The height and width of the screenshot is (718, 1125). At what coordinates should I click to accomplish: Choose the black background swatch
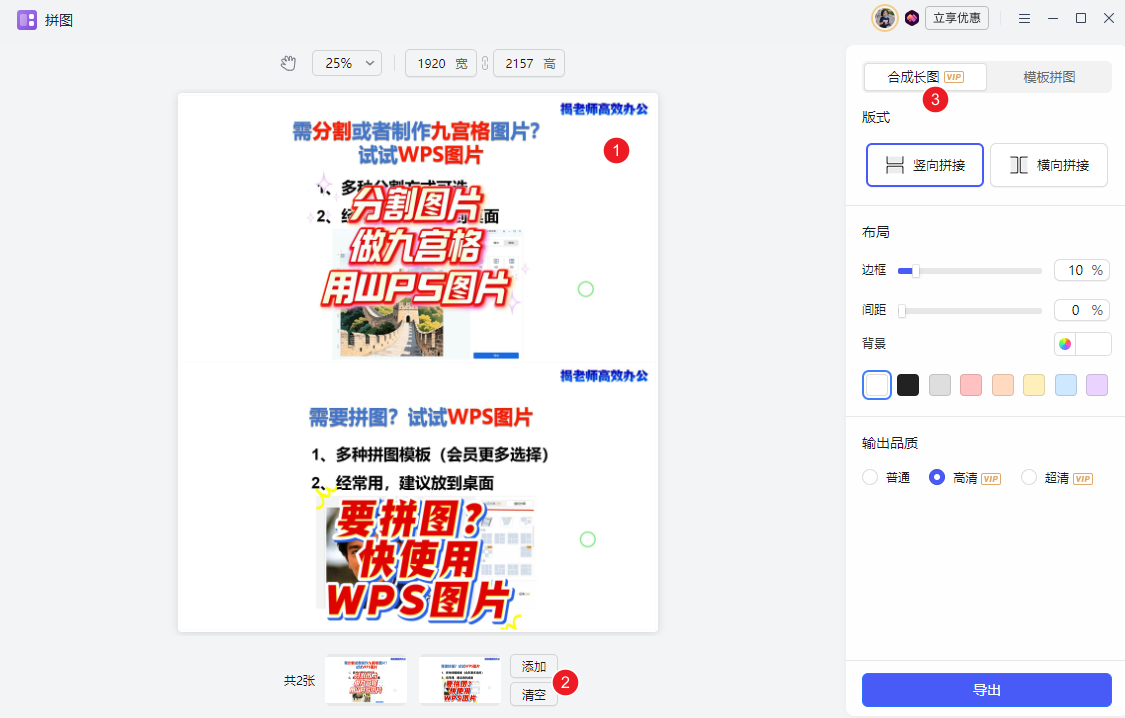908,385
